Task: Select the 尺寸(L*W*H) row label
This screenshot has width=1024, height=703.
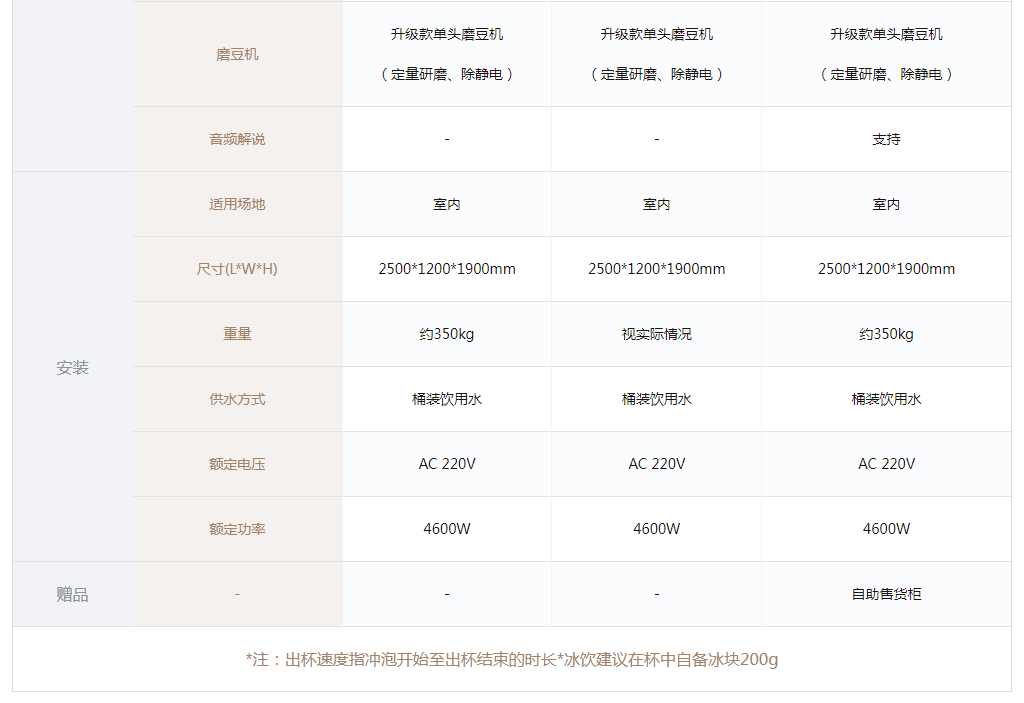Action: coord(237,269)
